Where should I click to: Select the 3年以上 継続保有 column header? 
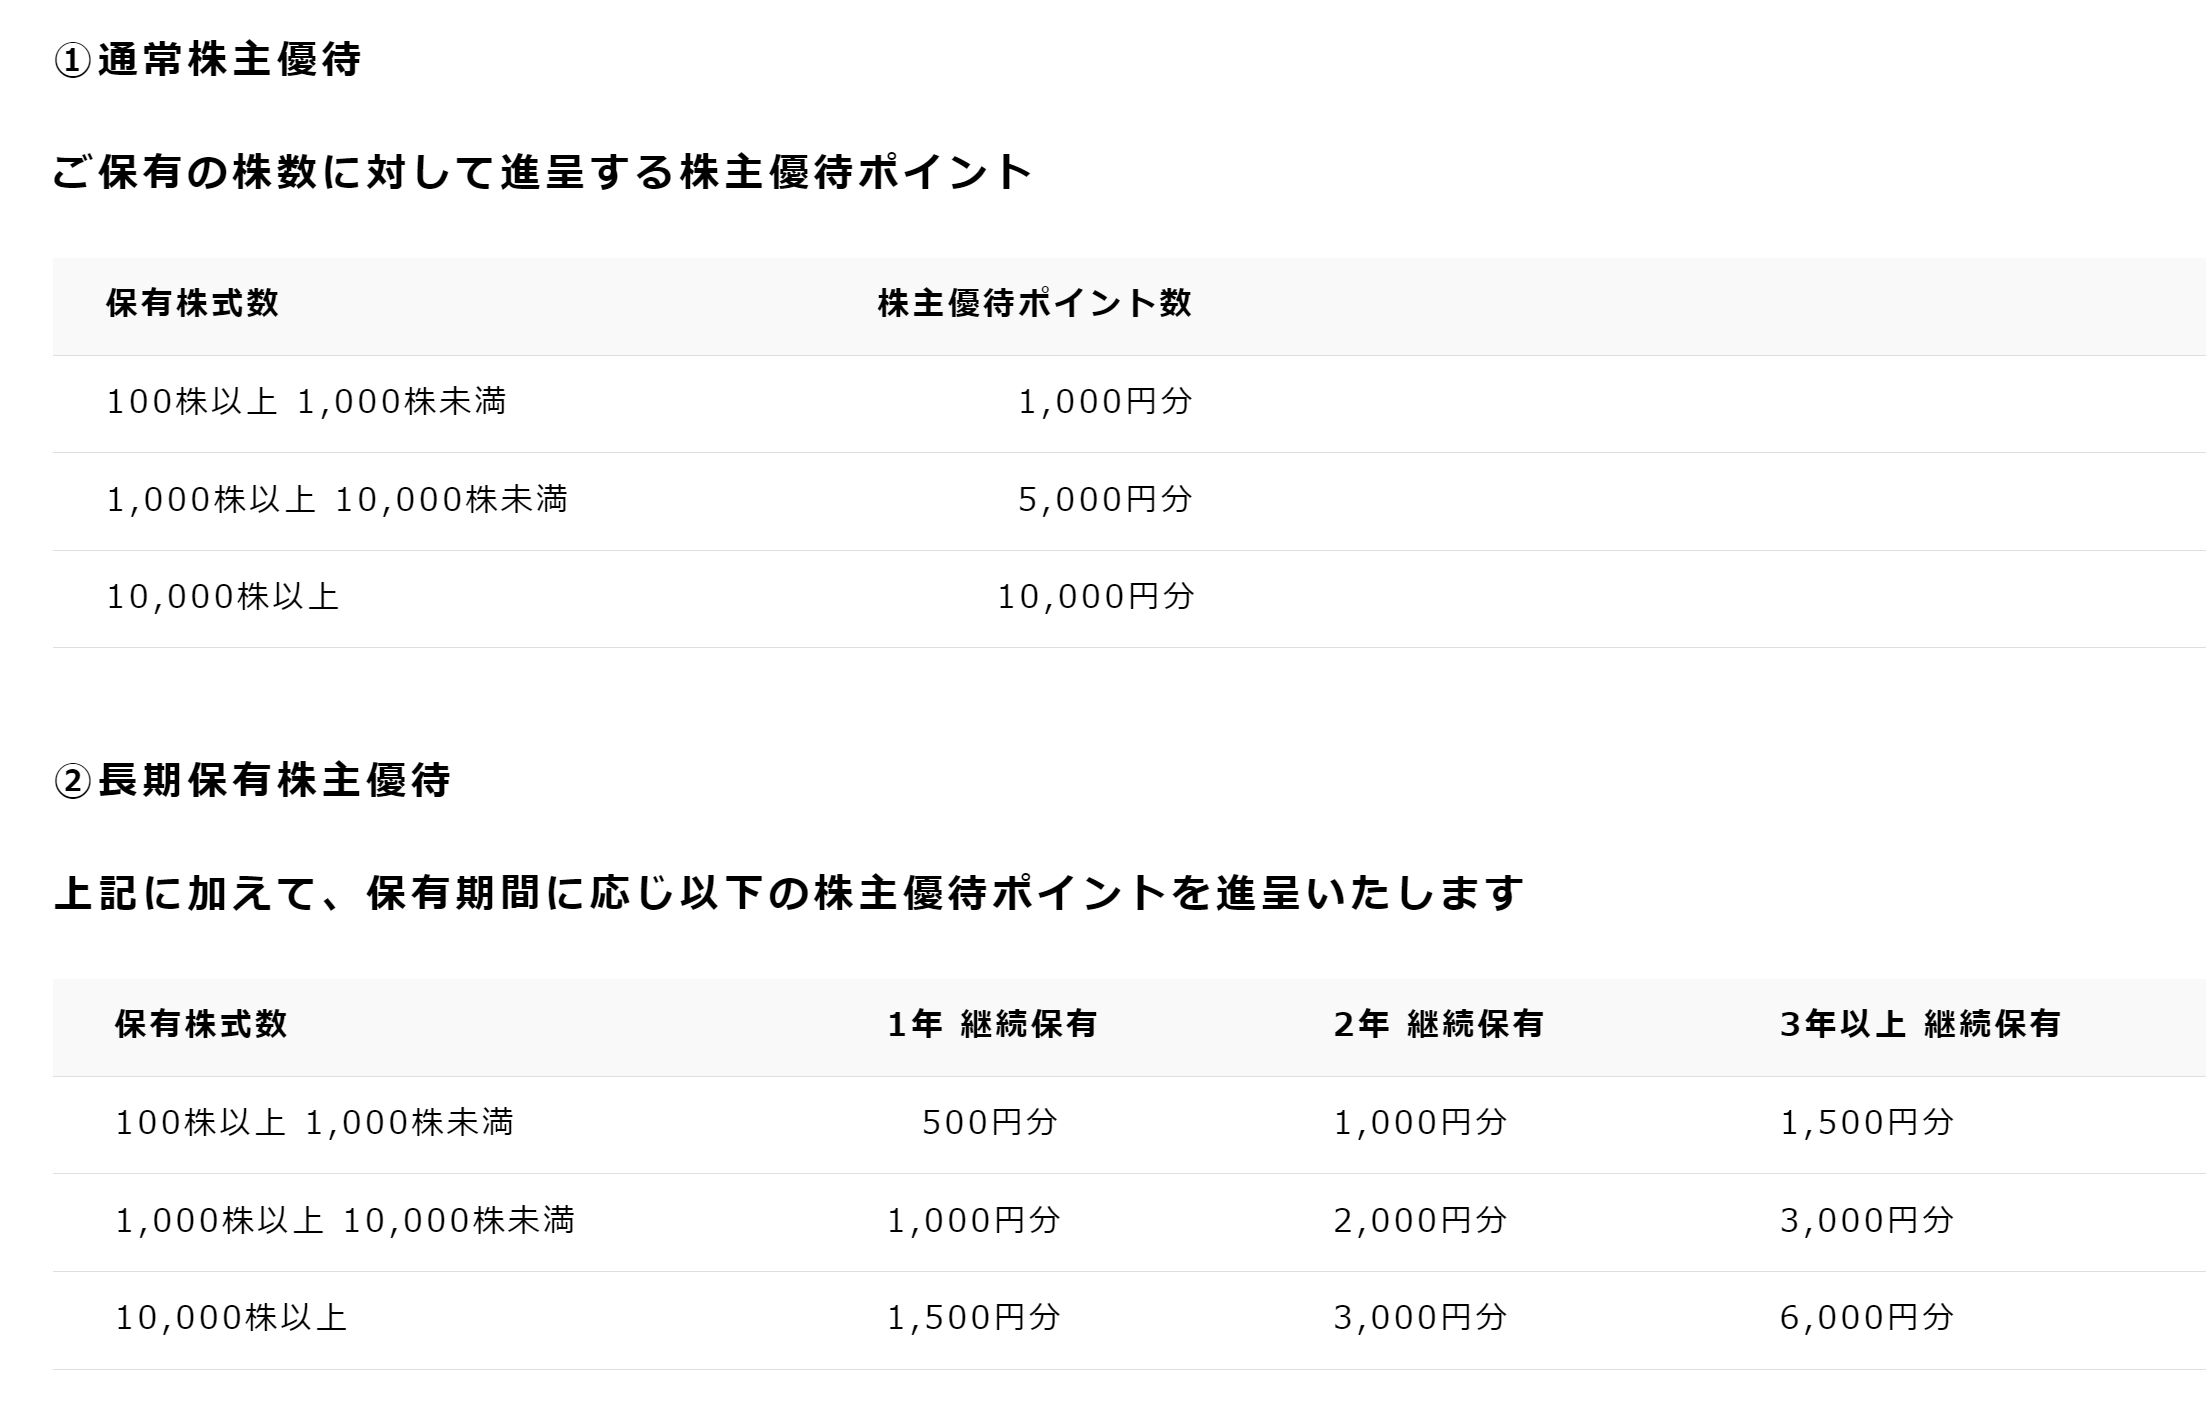1919,1024
